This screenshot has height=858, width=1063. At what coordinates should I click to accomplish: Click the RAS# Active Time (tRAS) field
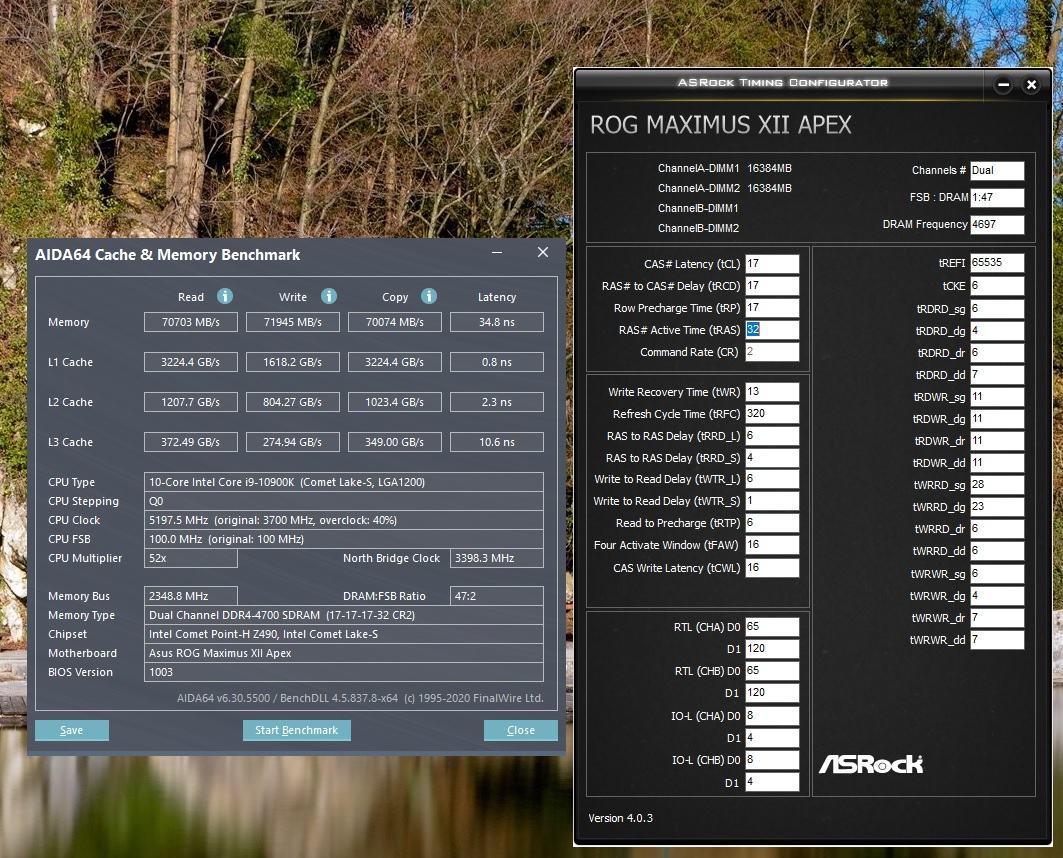point(772,330)
